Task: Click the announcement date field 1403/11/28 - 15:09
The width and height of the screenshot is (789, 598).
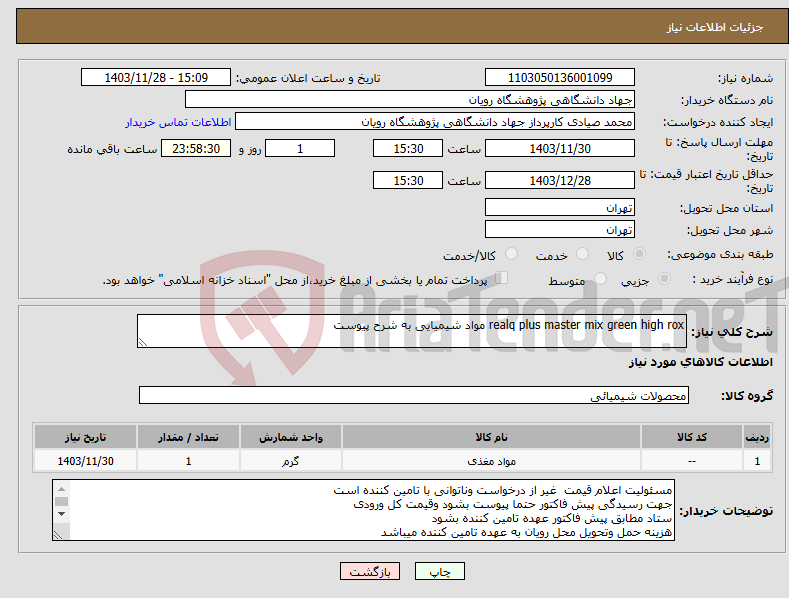Action: (x=156, y=78)
